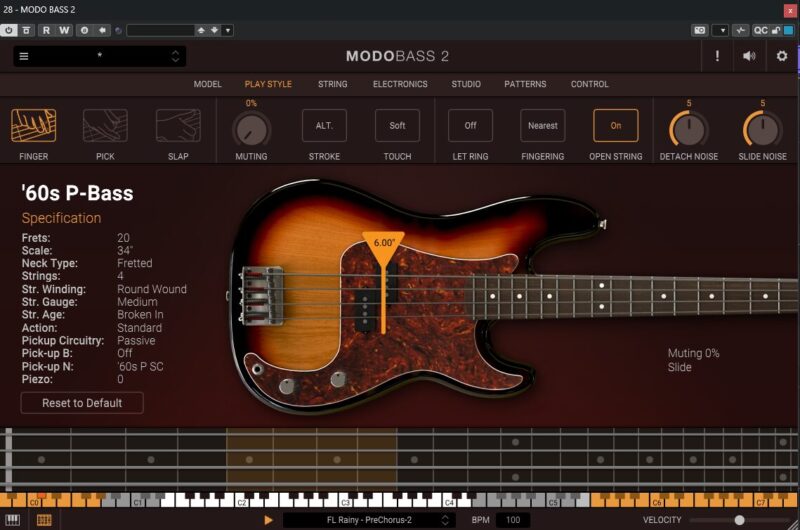Click the 'Round Wound' string winding value
The image size is (800, 530).
152,289
